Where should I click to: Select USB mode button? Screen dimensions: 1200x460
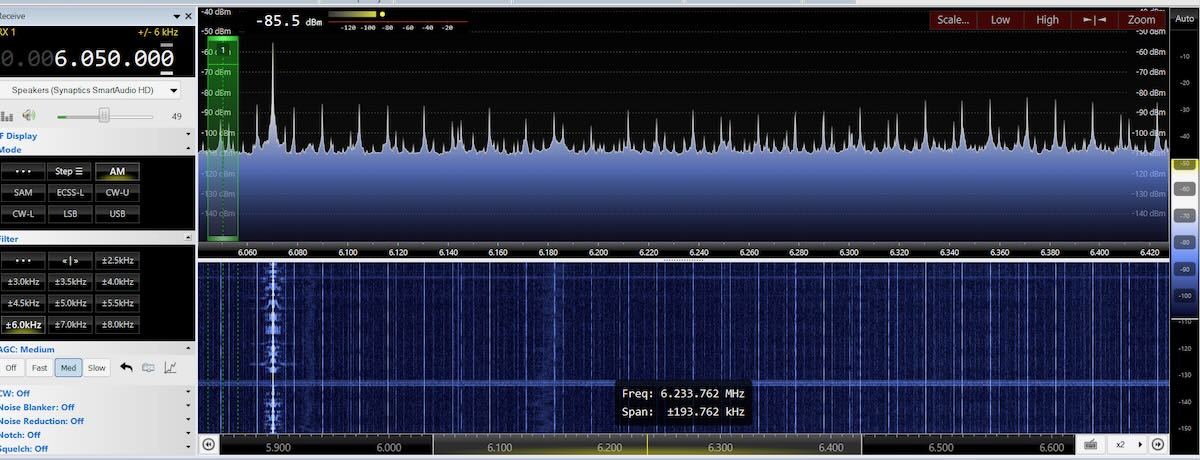coord(117,214)
